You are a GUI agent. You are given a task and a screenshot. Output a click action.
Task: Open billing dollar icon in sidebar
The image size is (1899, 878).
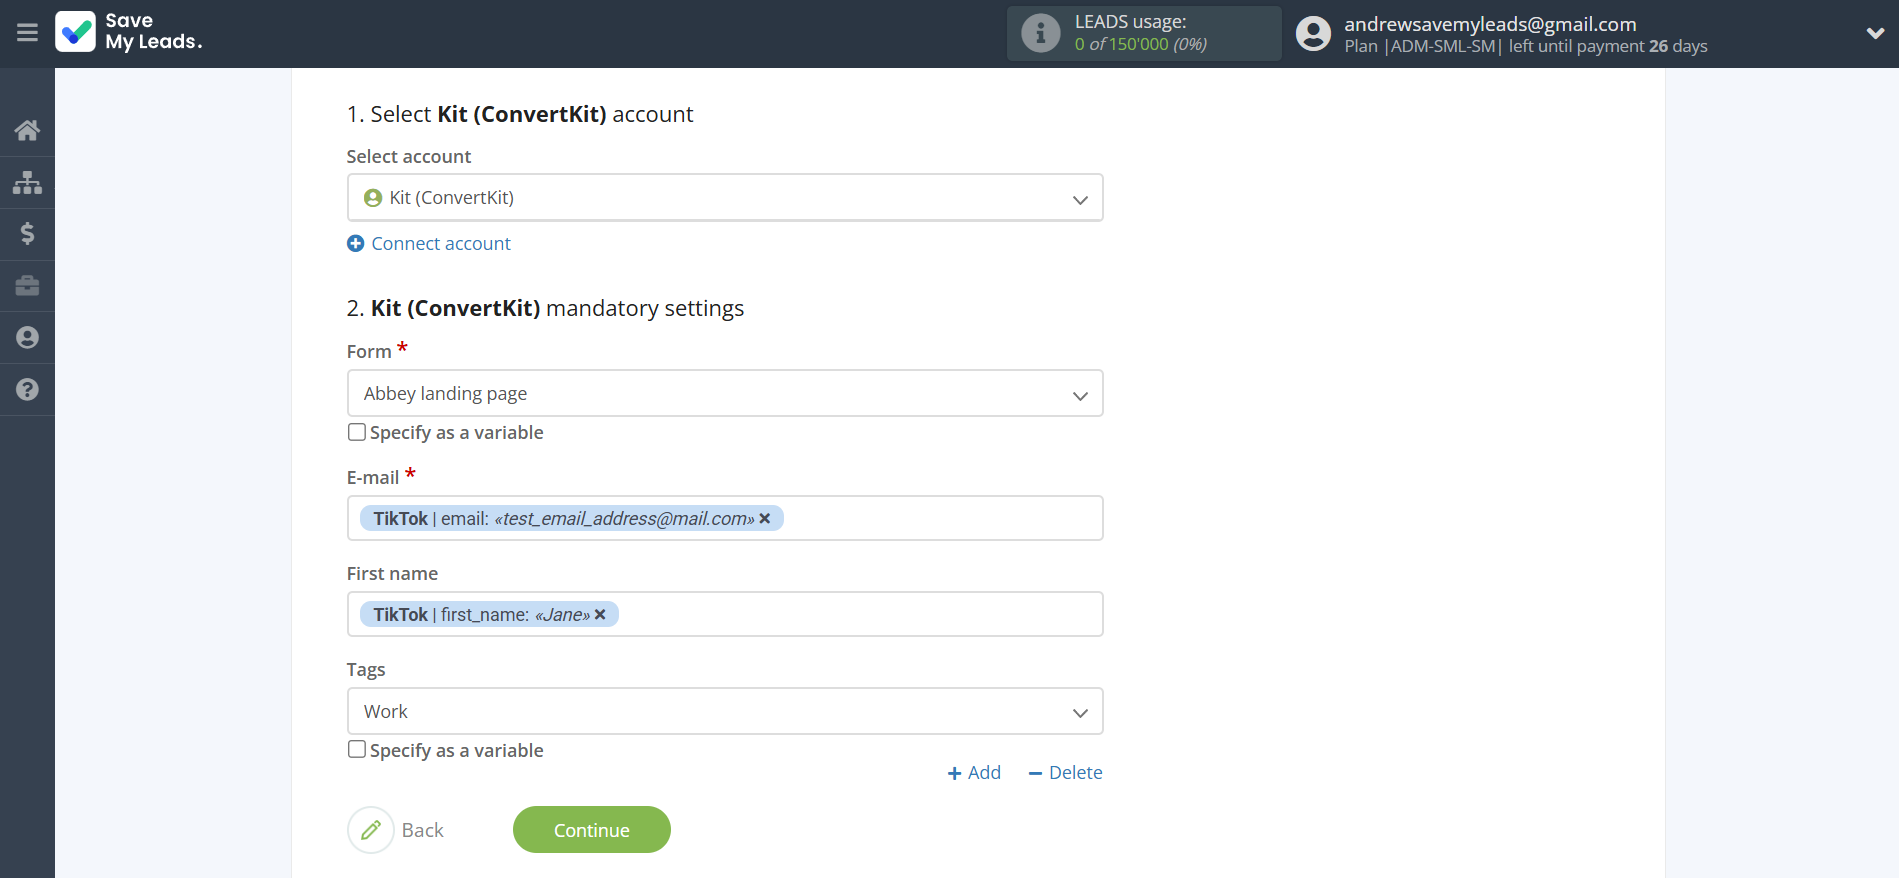(x=27, y=234)
